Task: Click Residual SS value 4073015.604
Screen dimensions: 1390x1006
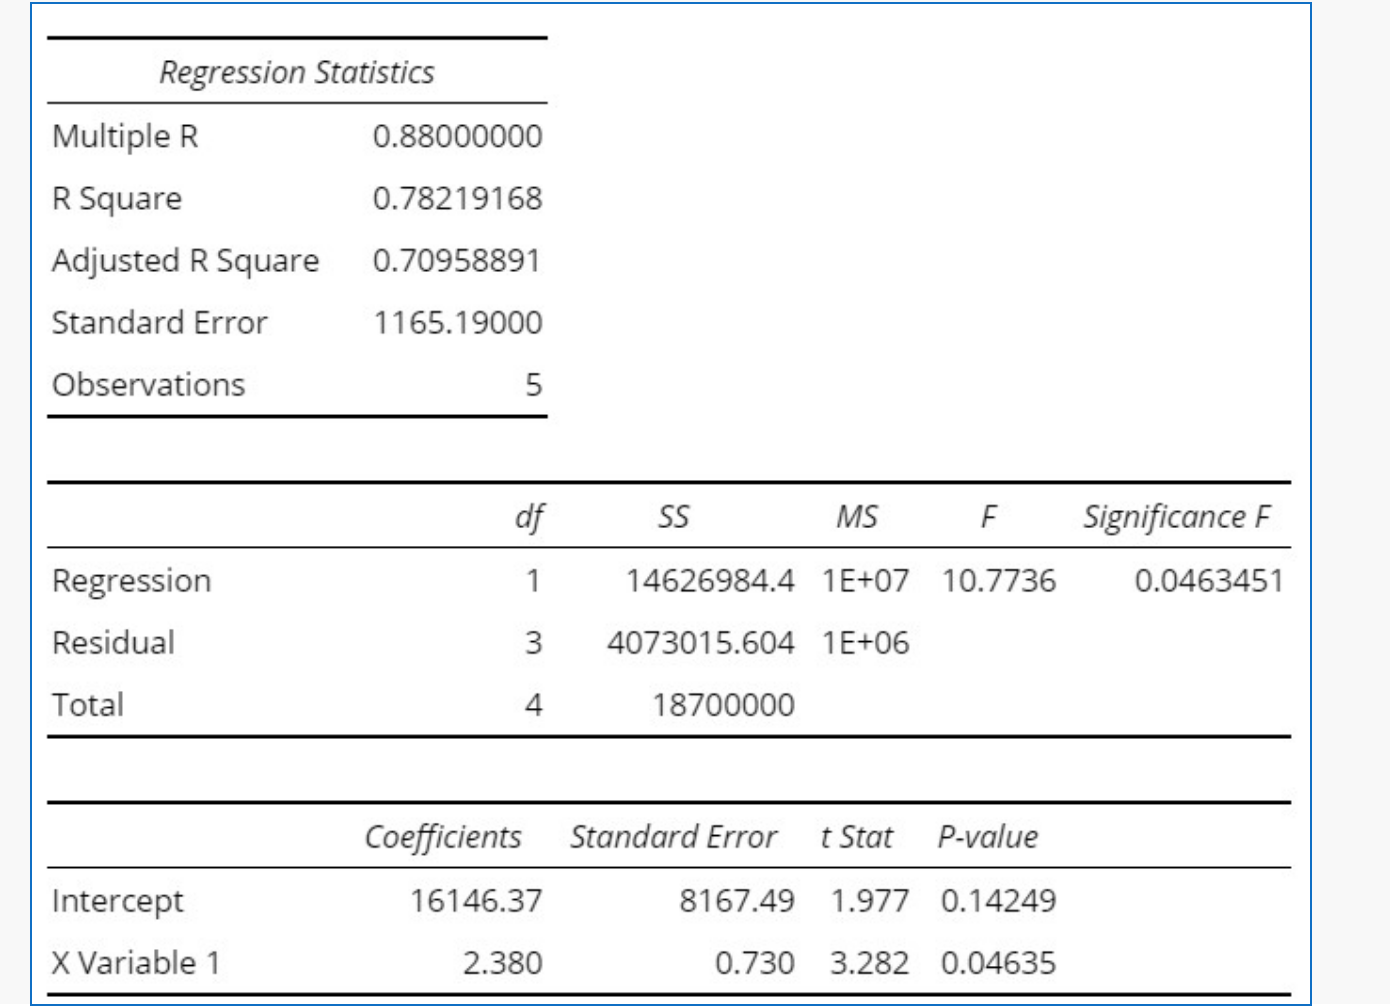Action: coord(701,642)
